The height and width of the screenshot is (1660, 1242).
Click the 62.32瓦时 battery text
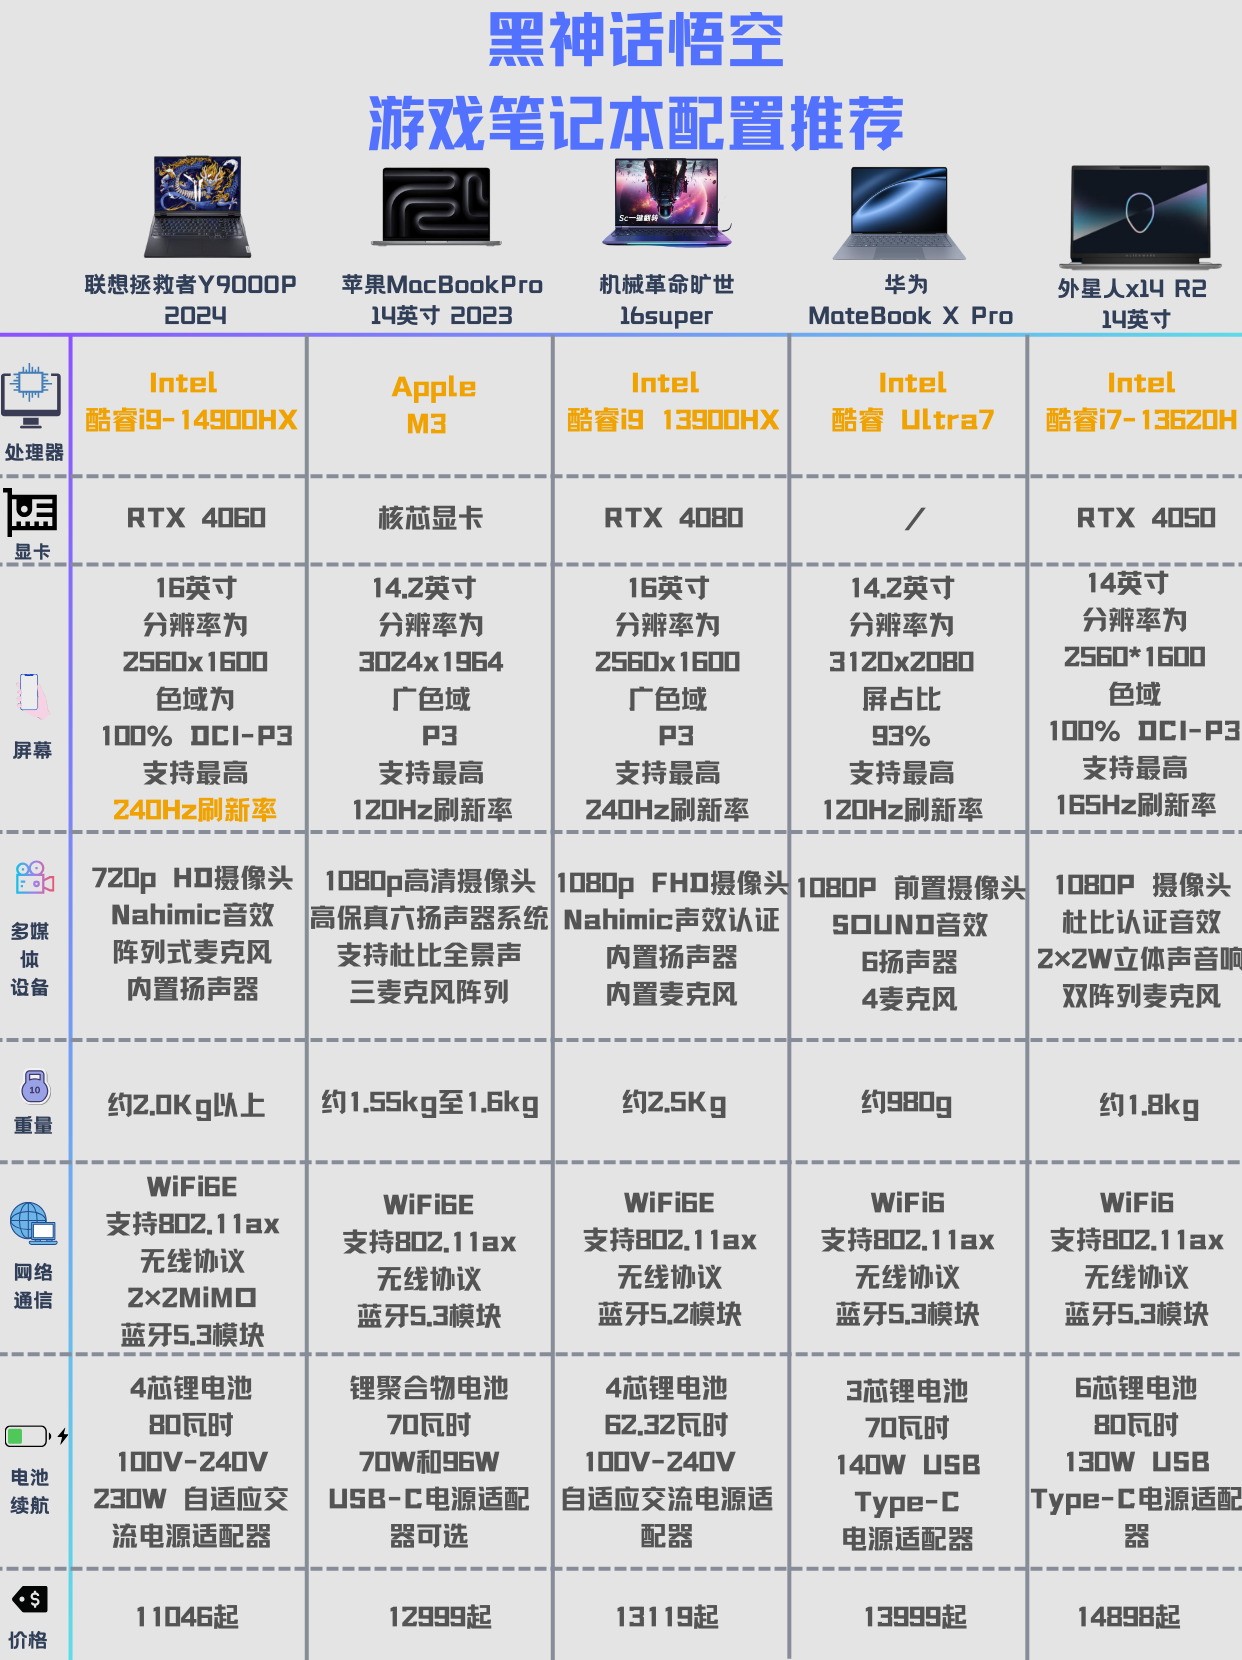coord(666,1425)
